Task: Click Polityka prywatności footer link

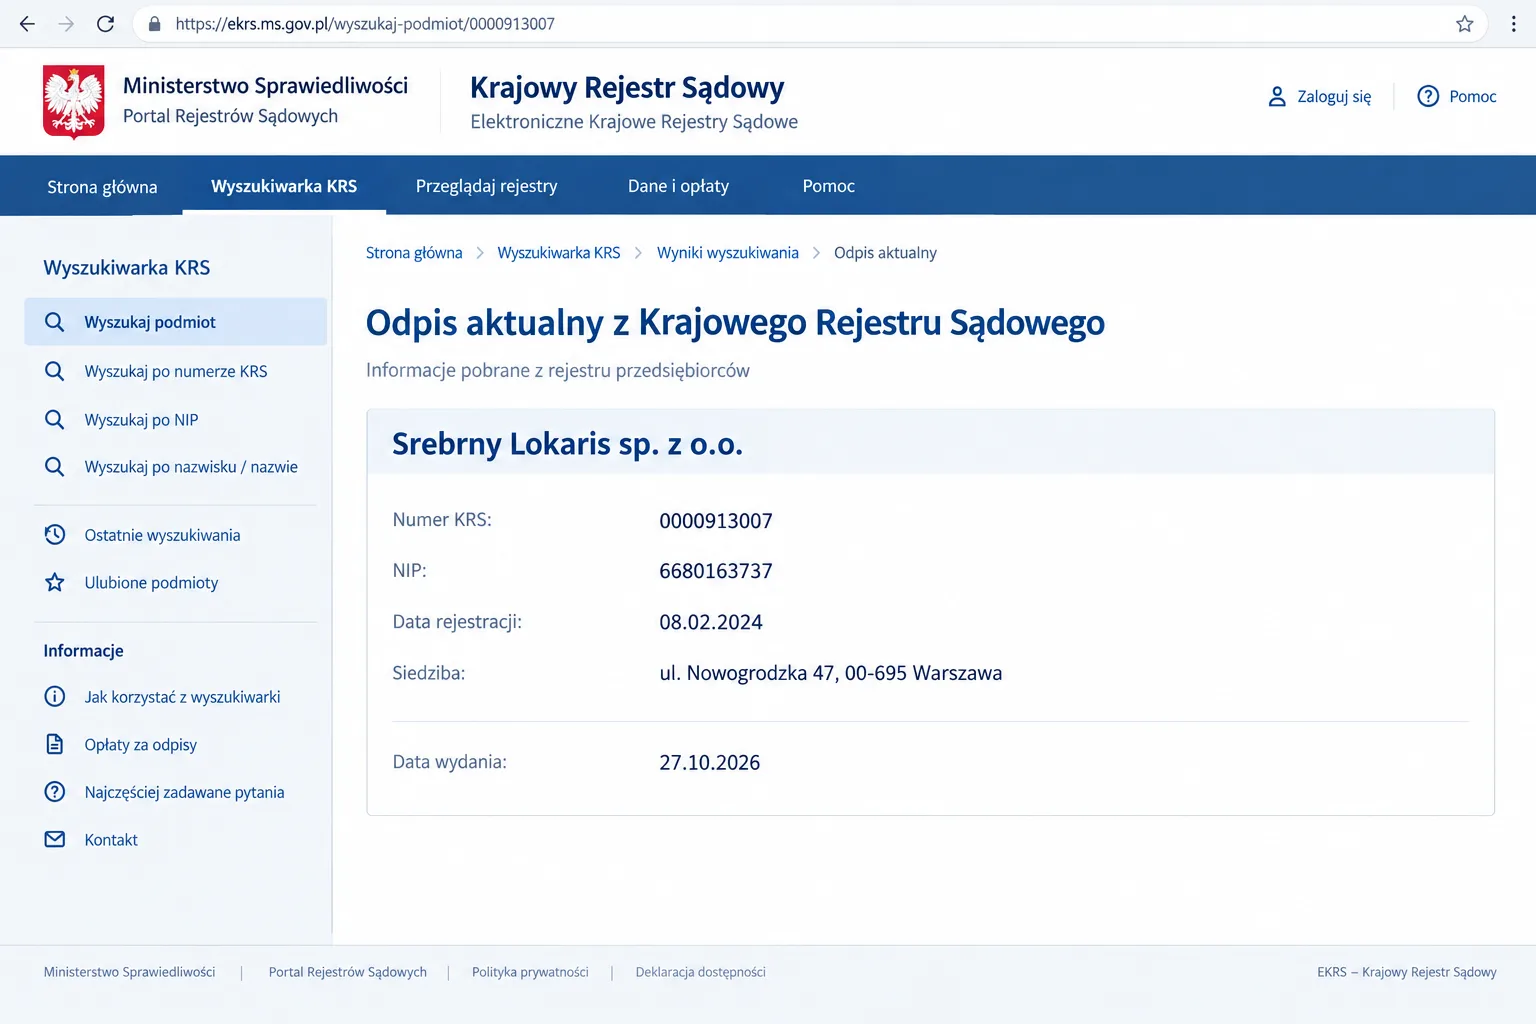Action: click(x=530, y=972)
